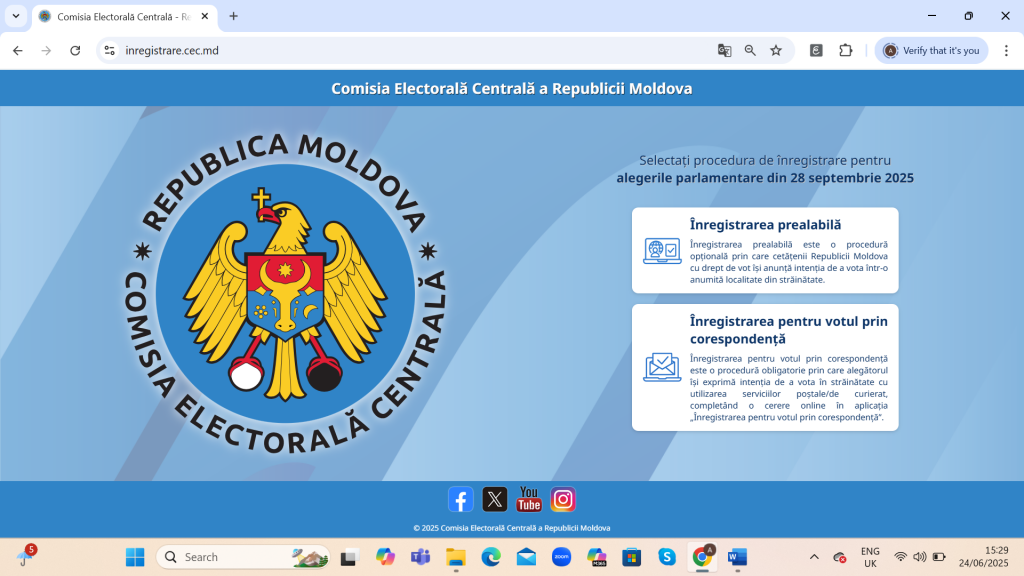Click the Republica Moldova CEC emblem logo
Image resolution: width=1024 pixels, height=576 pixels.
[285, 293]
